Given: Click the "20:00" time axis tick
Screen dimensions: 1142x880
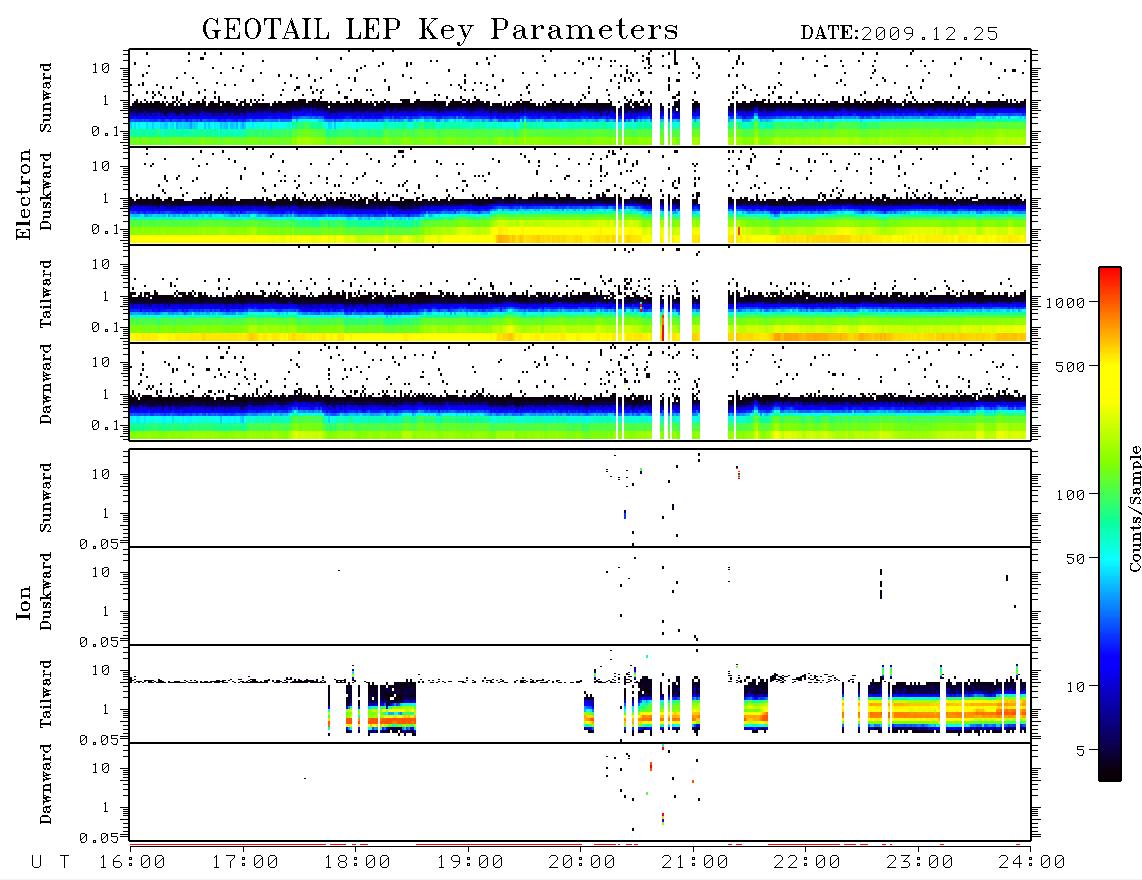Looking at the screenshot, I should (x=582, y=863).
